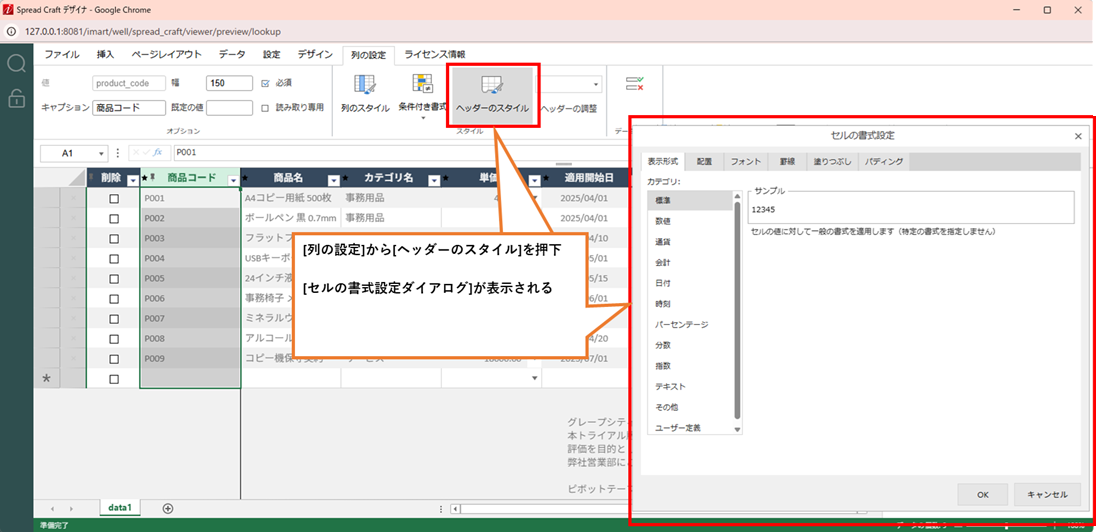
Task: Click the check/cross validation icon in ribbon
Action: [634, 86]
